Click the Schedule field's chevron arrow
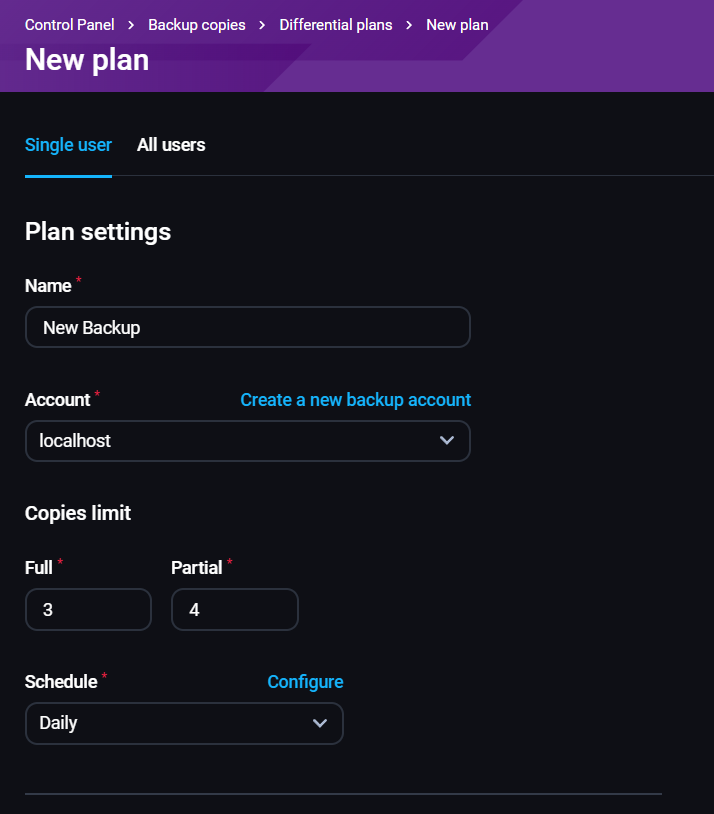This screenshot has width=714, height=814. 320,723
